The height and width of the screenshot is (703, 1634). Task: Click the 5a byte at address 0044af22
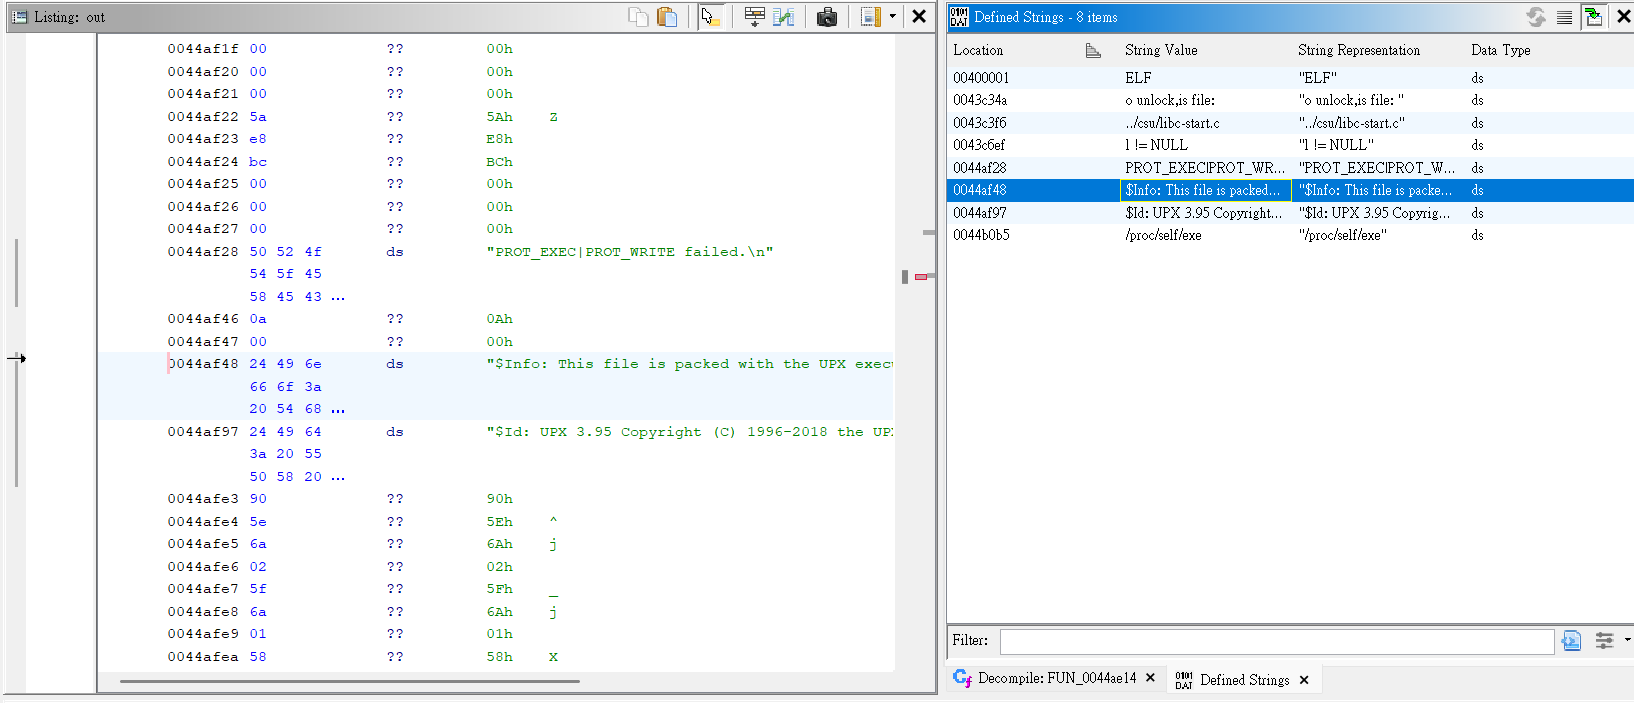pyautogui.click(x=258, y=117)
